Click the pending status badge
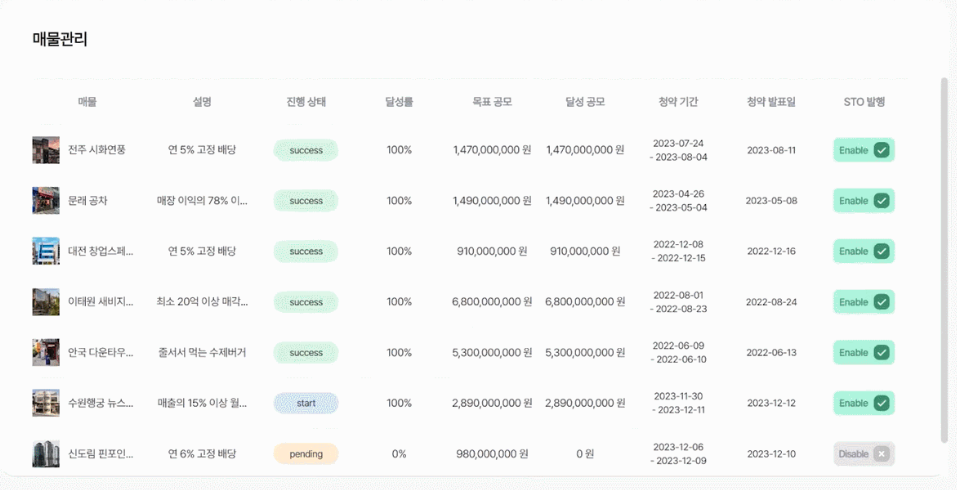Screen dimensions: 957x490 pyautogui.click(x=306, y=454)
